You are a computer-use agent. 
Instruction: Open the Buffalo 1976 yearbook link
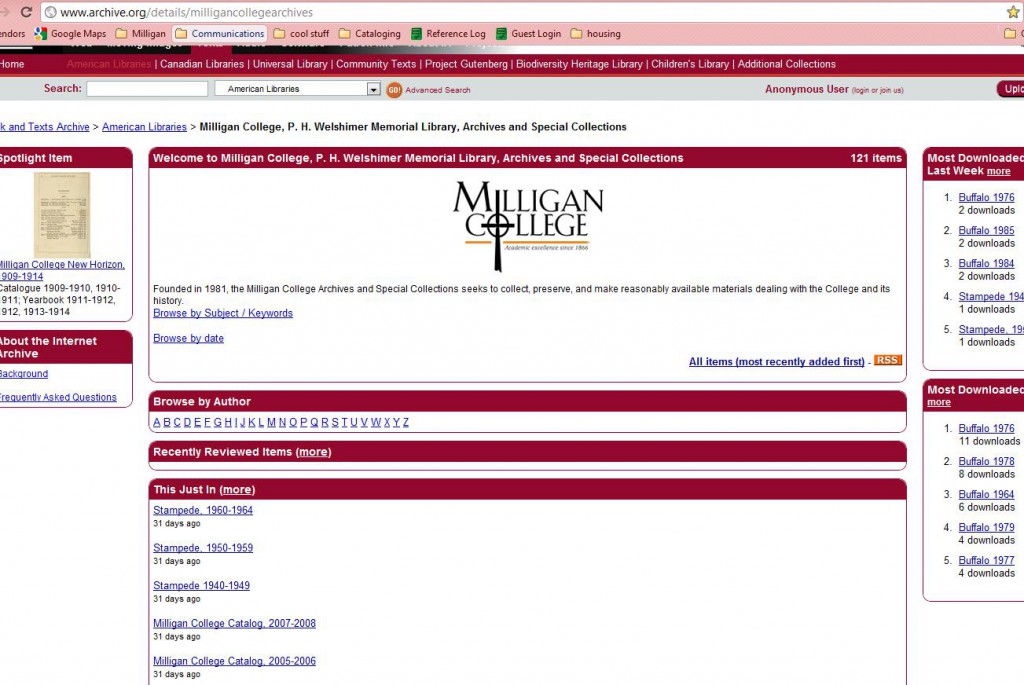tap(986, 197)
